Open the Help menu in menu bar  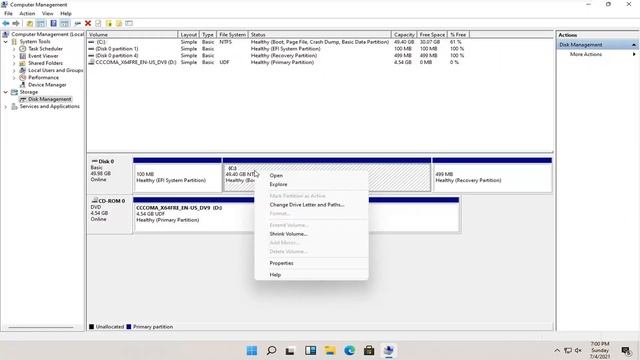(x=66, y=13)
